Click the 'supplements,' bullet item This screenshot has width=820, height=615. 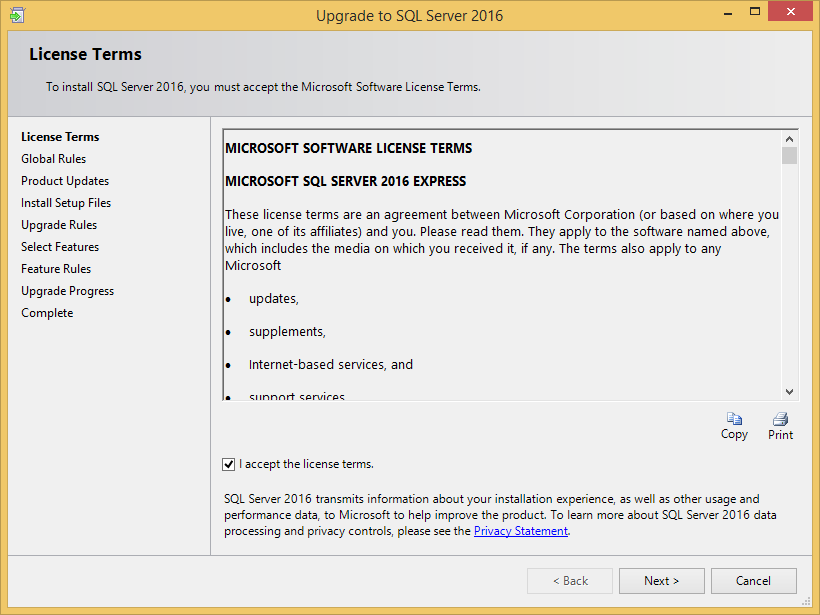[288, 332]
